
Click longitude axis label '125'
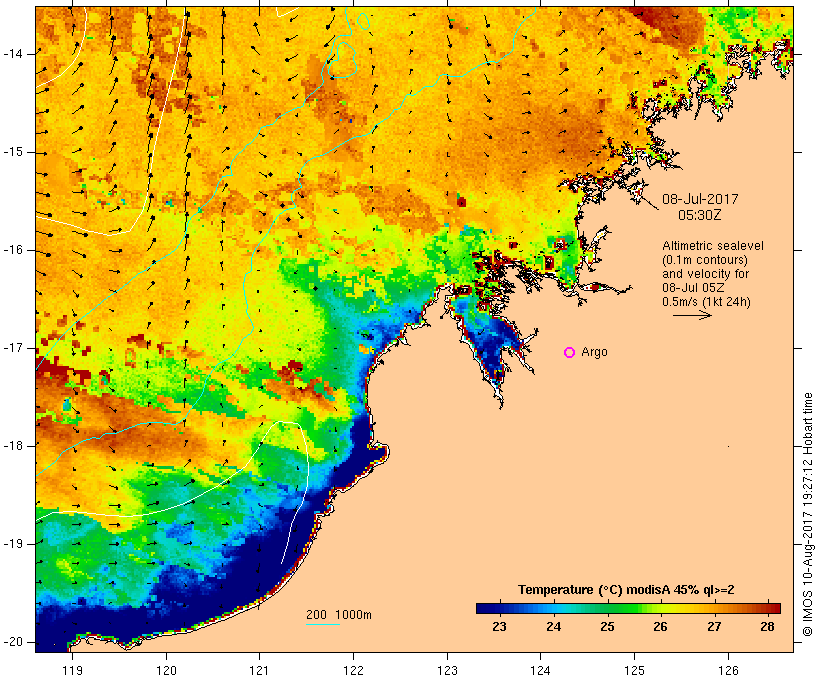(x=635, y=670)
